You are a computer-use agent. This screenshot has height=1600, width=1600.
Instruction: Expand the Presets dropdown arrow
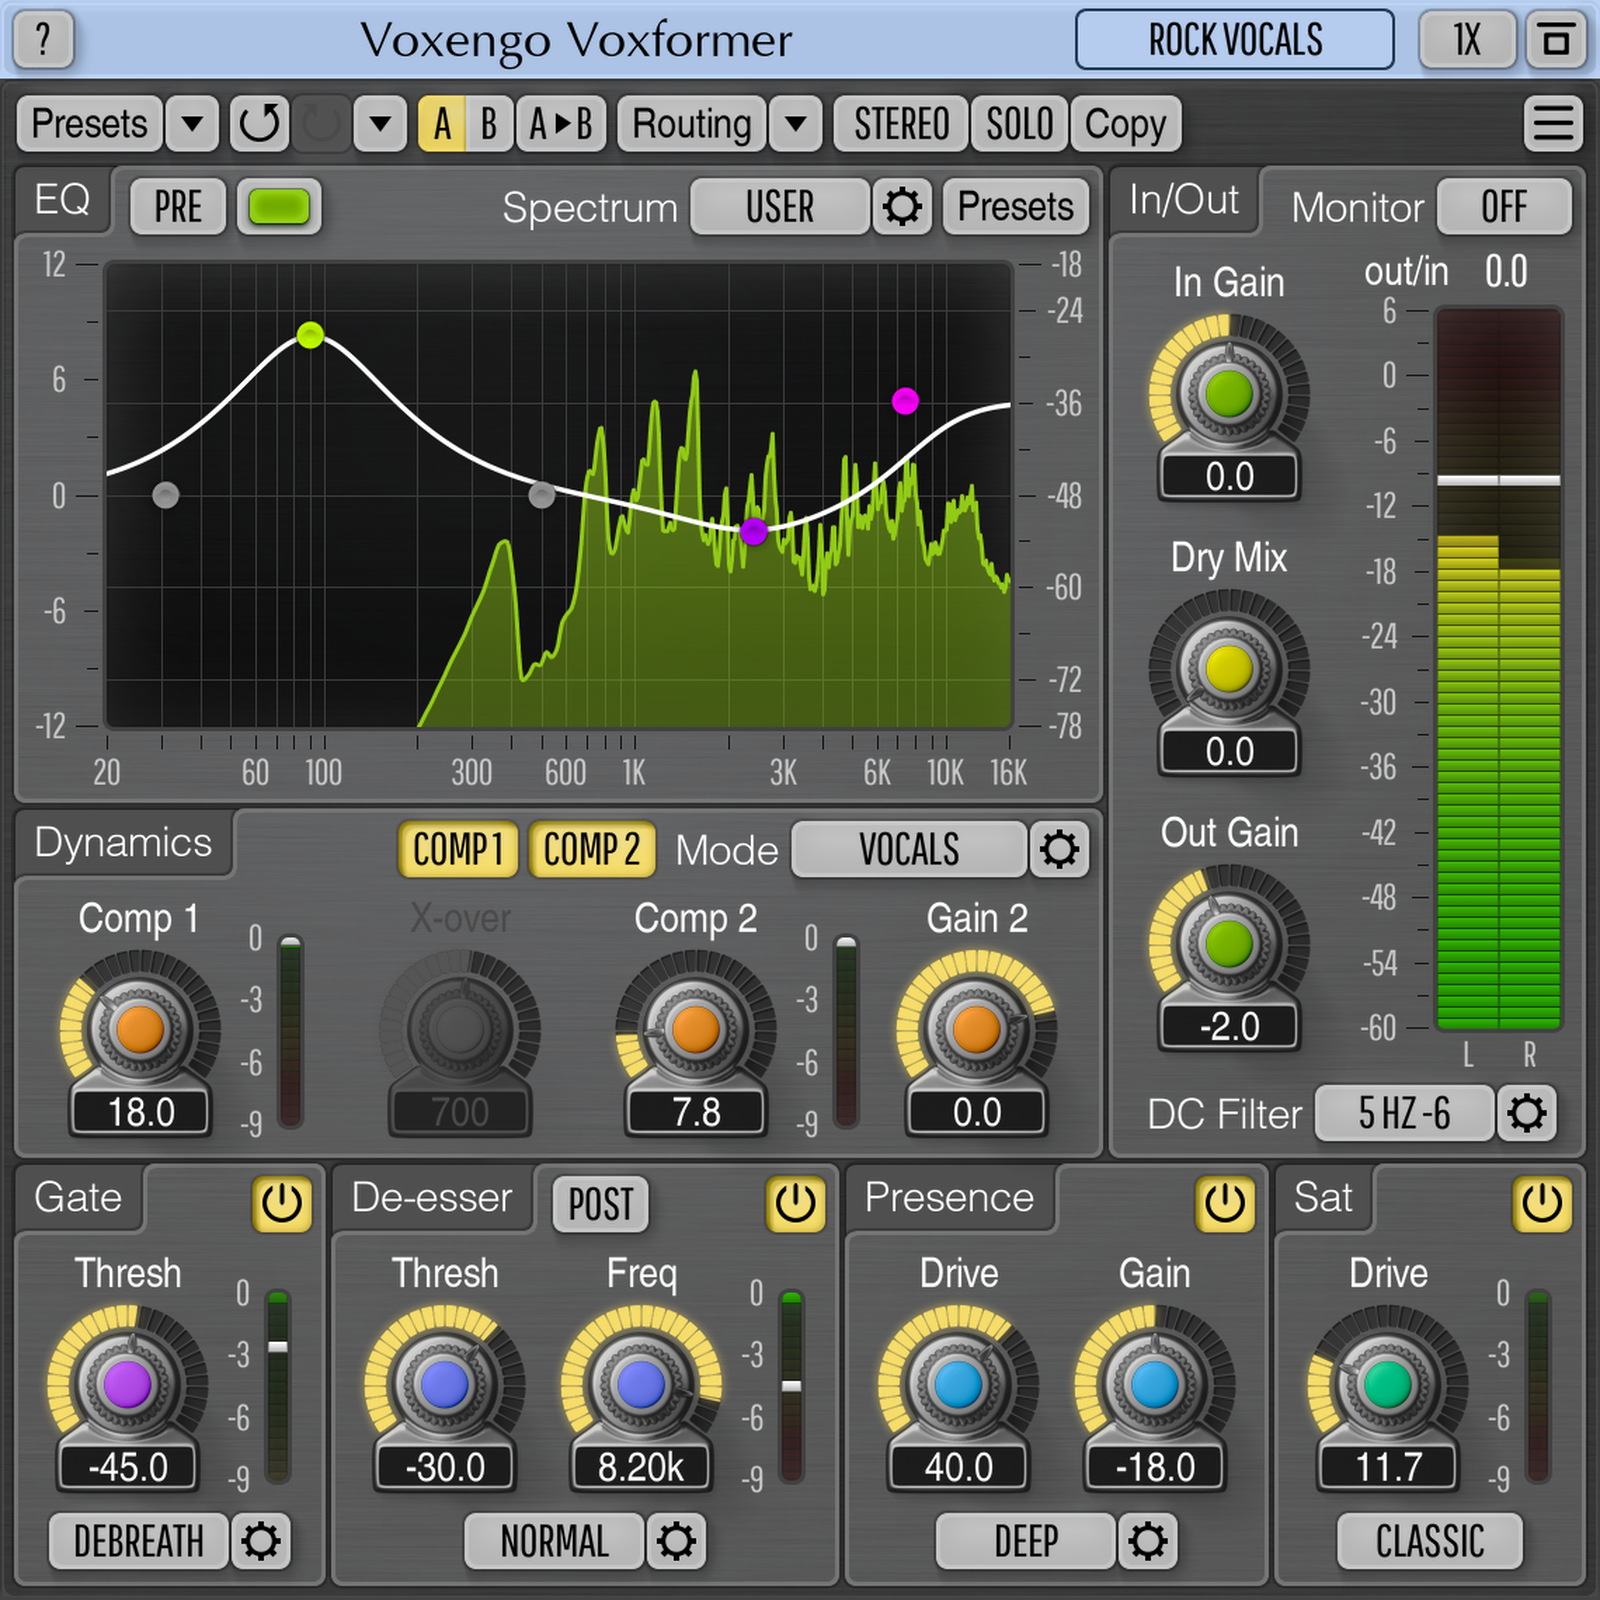(192, 124)
